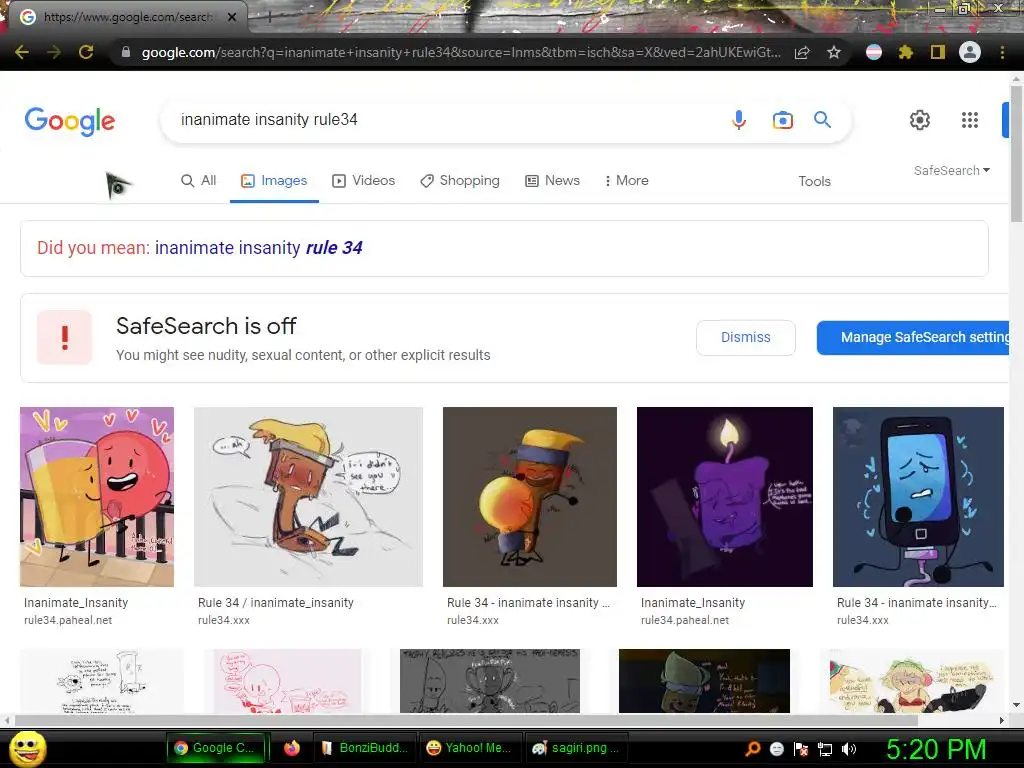This screenshot has height=768, width=1024.
Task: Bookmark this page with the star icon
Action: tap(834, 52)
